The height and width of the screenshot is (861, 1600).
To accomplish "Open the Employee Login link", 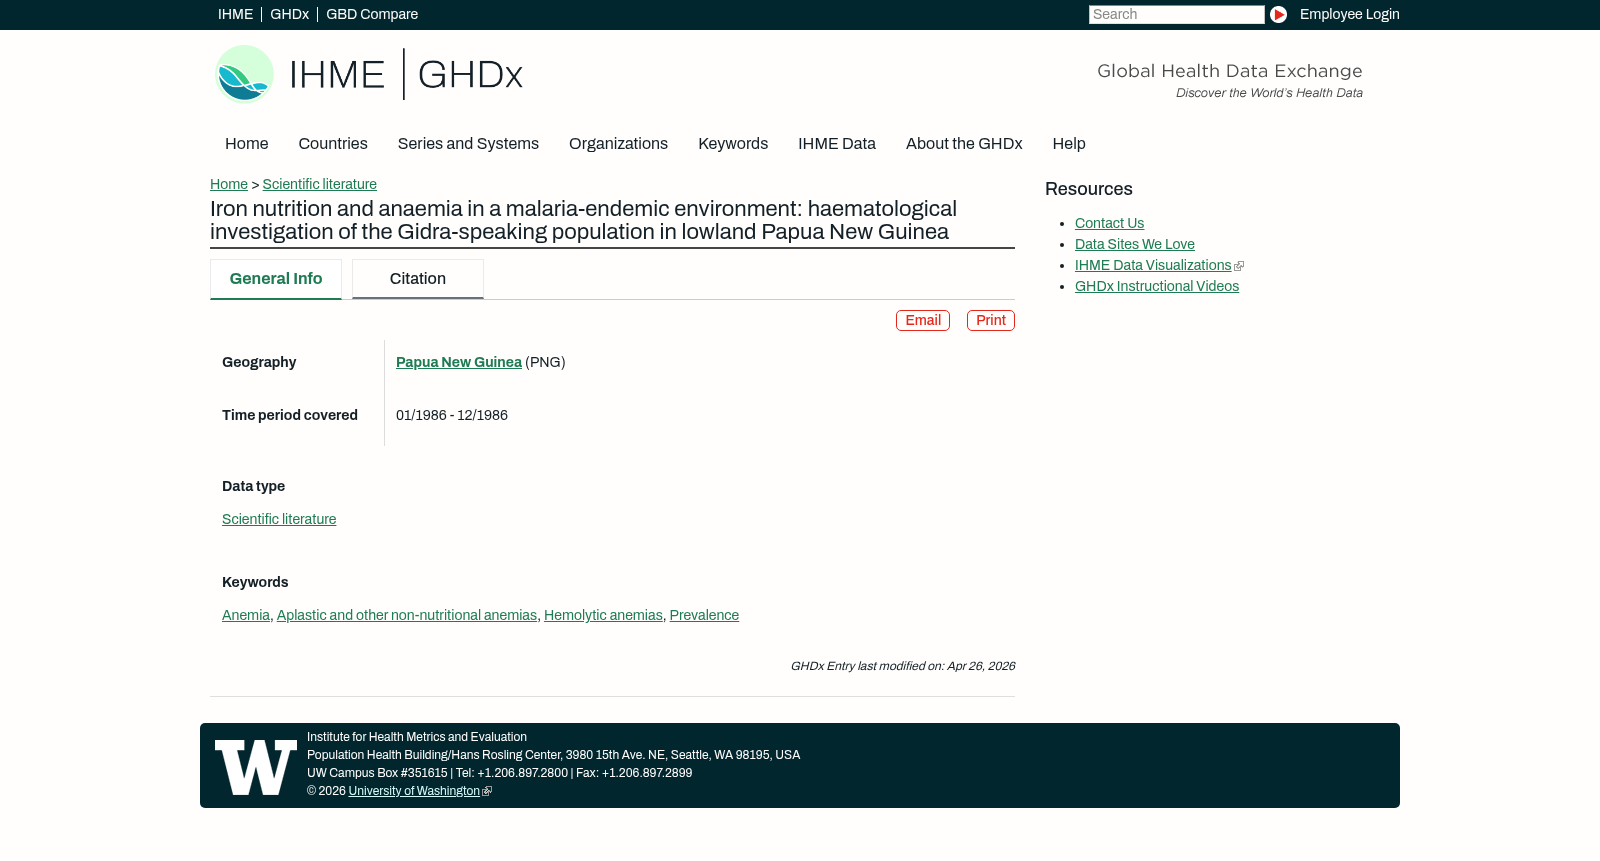I will point(1349,14).
